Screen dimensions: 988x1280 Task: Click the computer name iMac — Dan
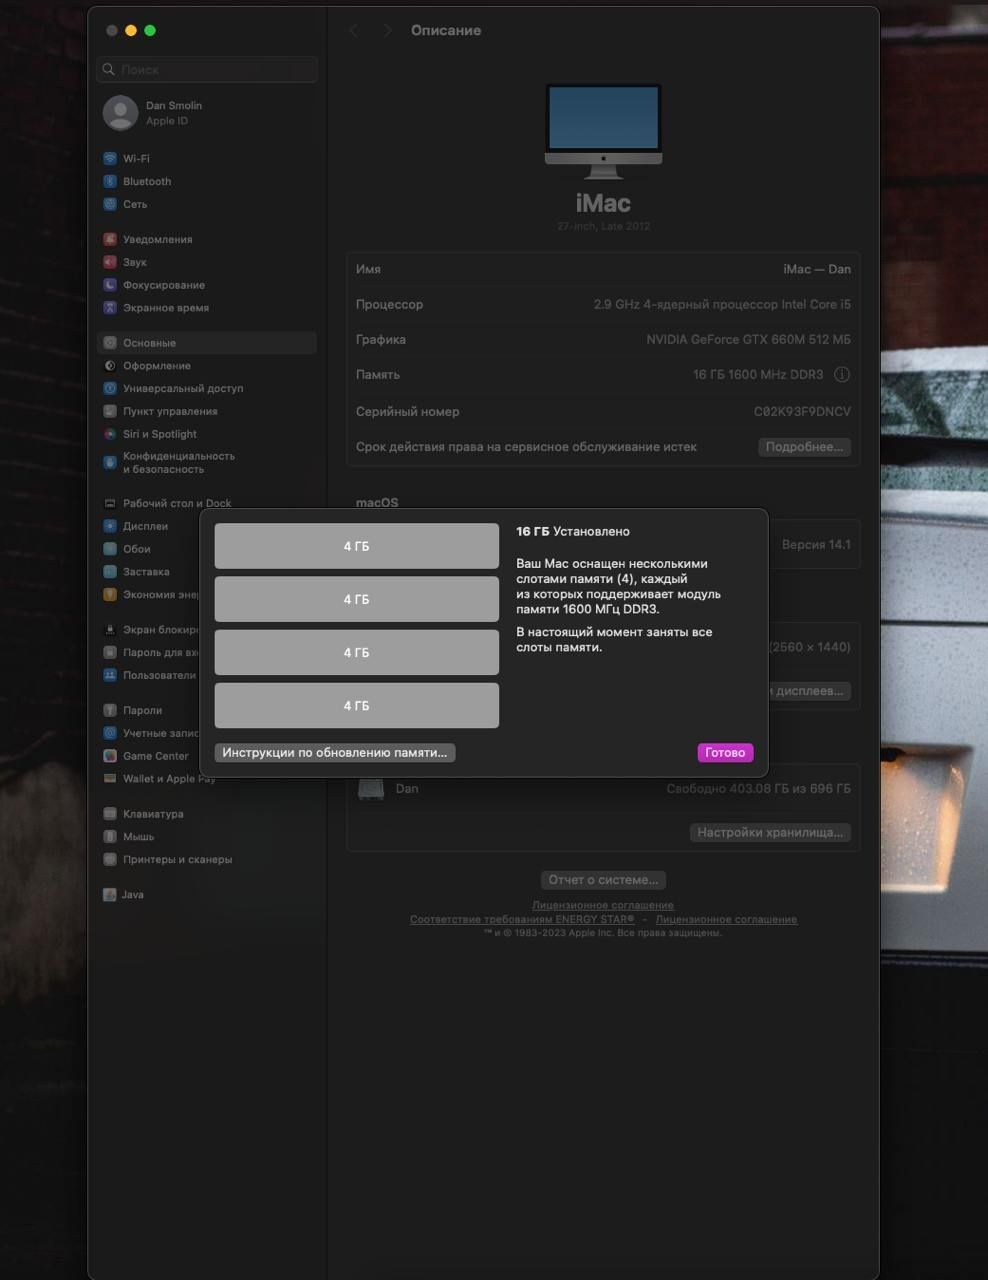click(817, 269)
